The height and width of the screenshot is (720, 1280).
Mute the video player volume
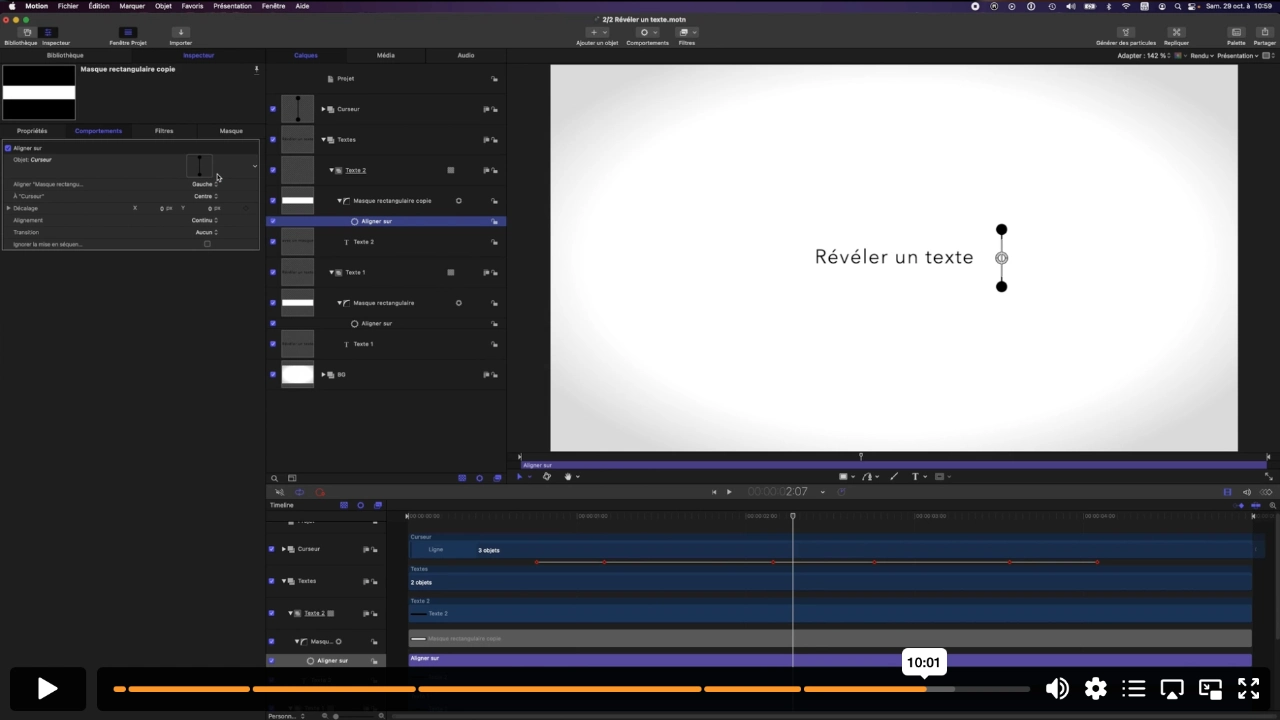coord(1057,688)
